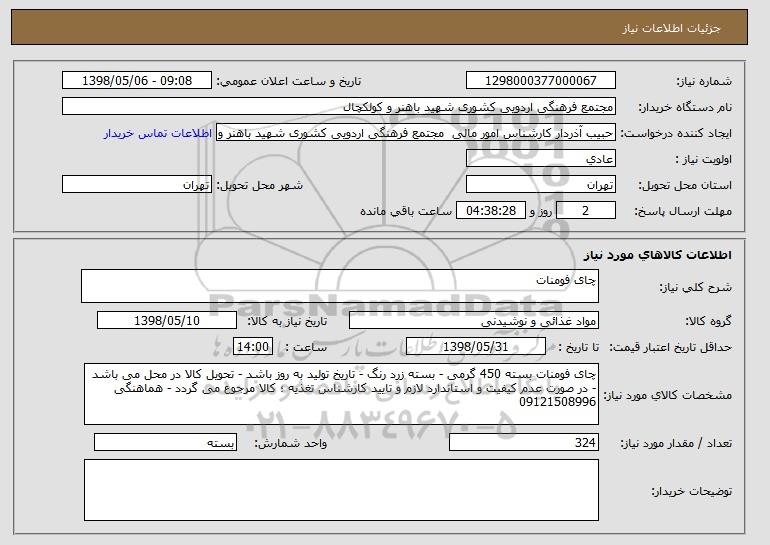The height and width of the screenshot is (545, 770).
Task: Select the نام دستگاه خریدار field
Action: coord(339,107)
